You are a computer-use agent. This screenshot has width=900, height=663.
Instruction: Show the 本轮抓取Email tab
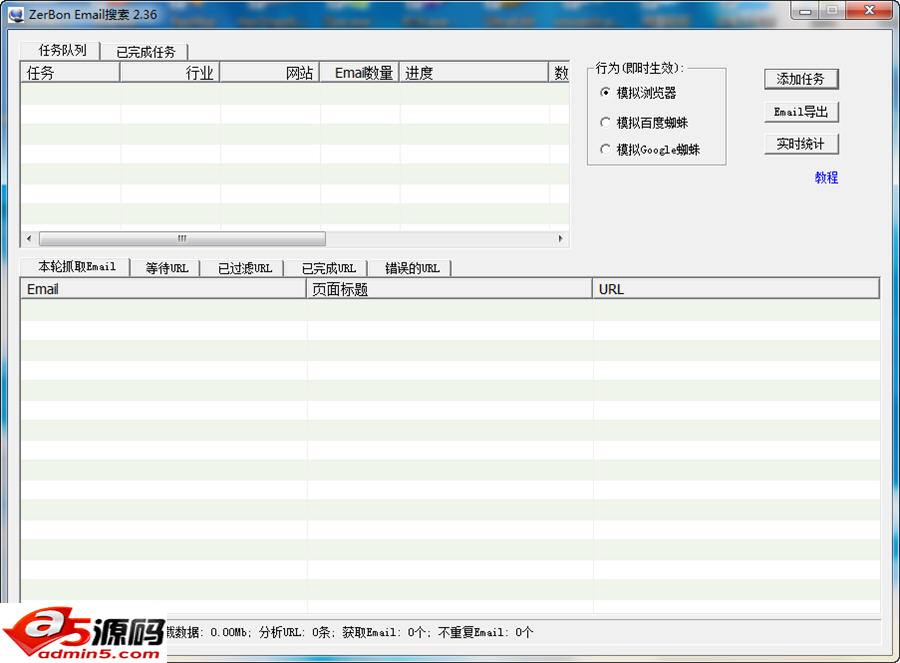76,267
